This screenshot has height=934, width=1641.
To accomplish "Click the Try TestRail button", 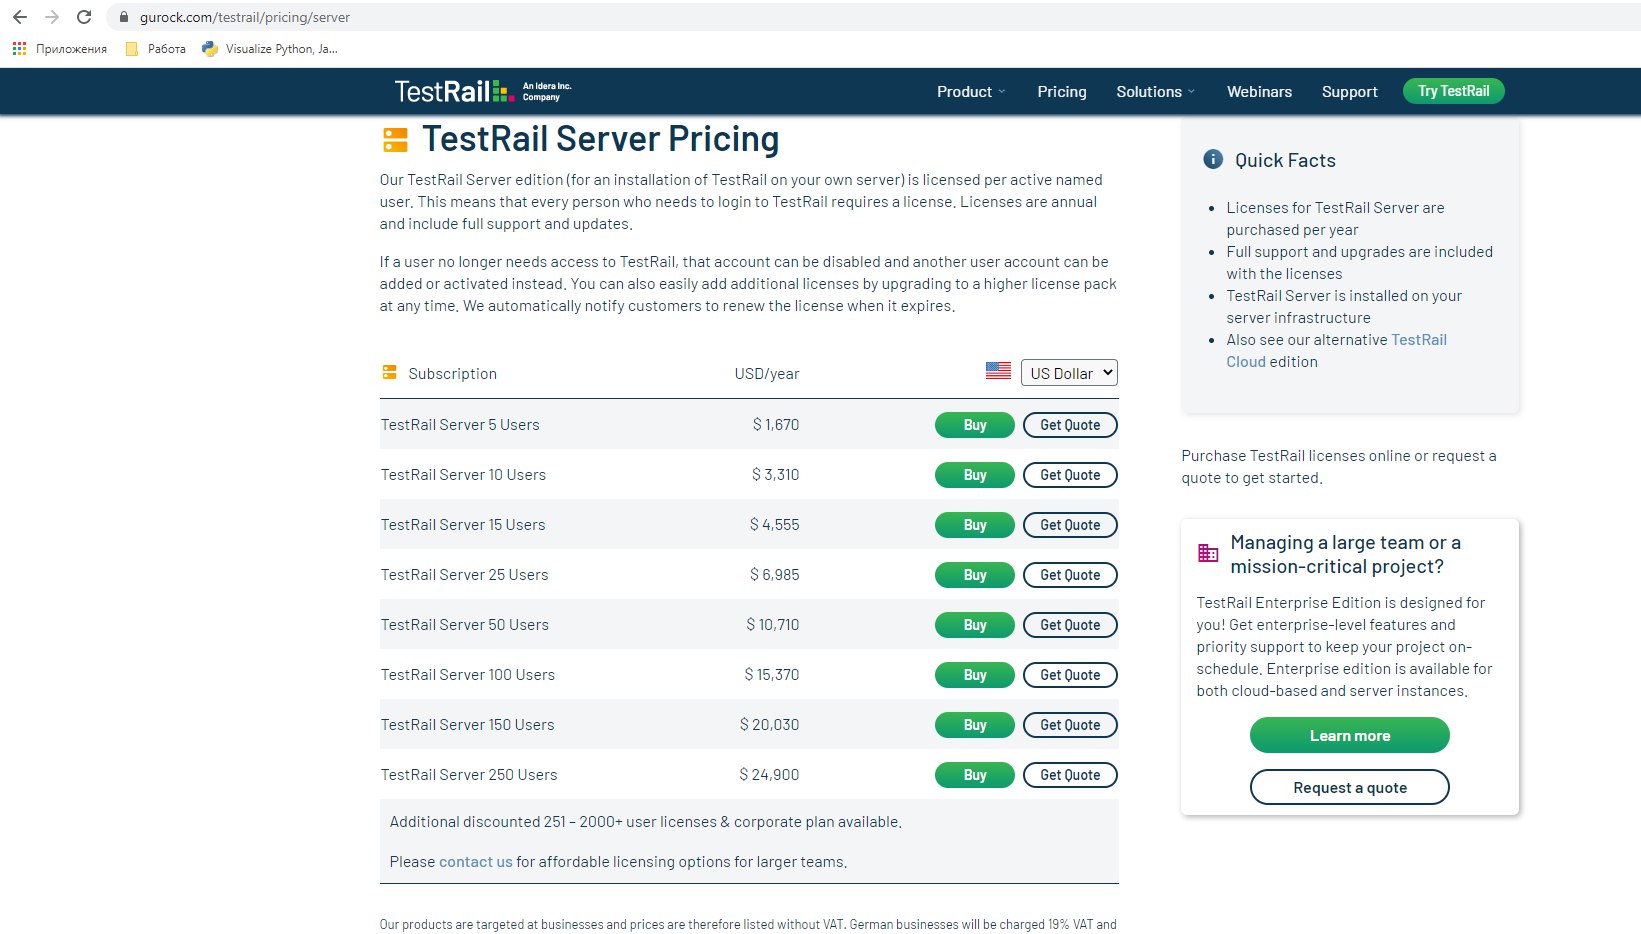I will [1453, 91].
